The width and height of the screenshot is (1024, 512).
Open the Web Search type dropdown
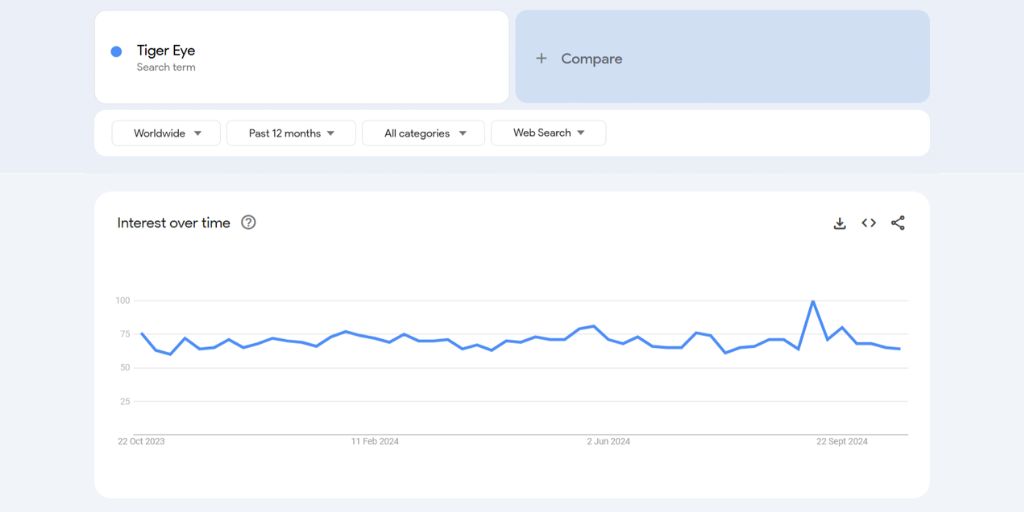(x=549, y=133)
